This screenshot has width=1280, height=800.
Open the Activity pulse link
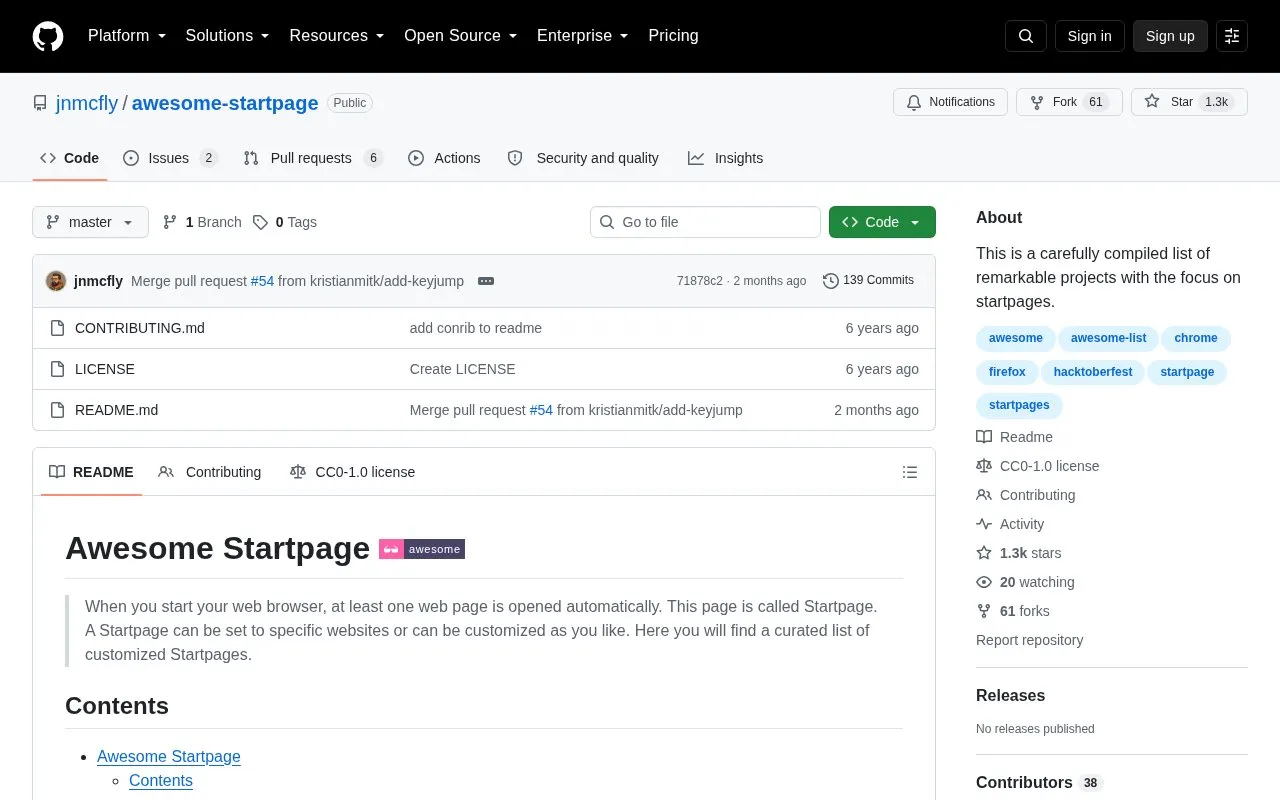(1010, 524)
